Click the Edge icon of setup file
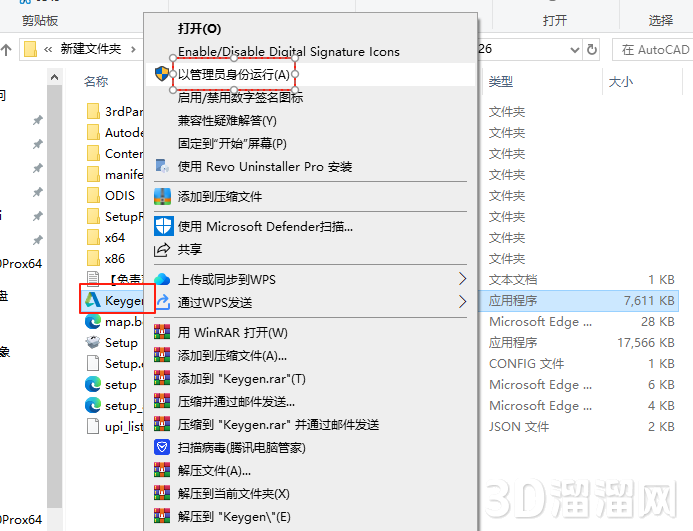Viewport: 693px width, 531px height. pyautogui.click(x=93, y=384)
